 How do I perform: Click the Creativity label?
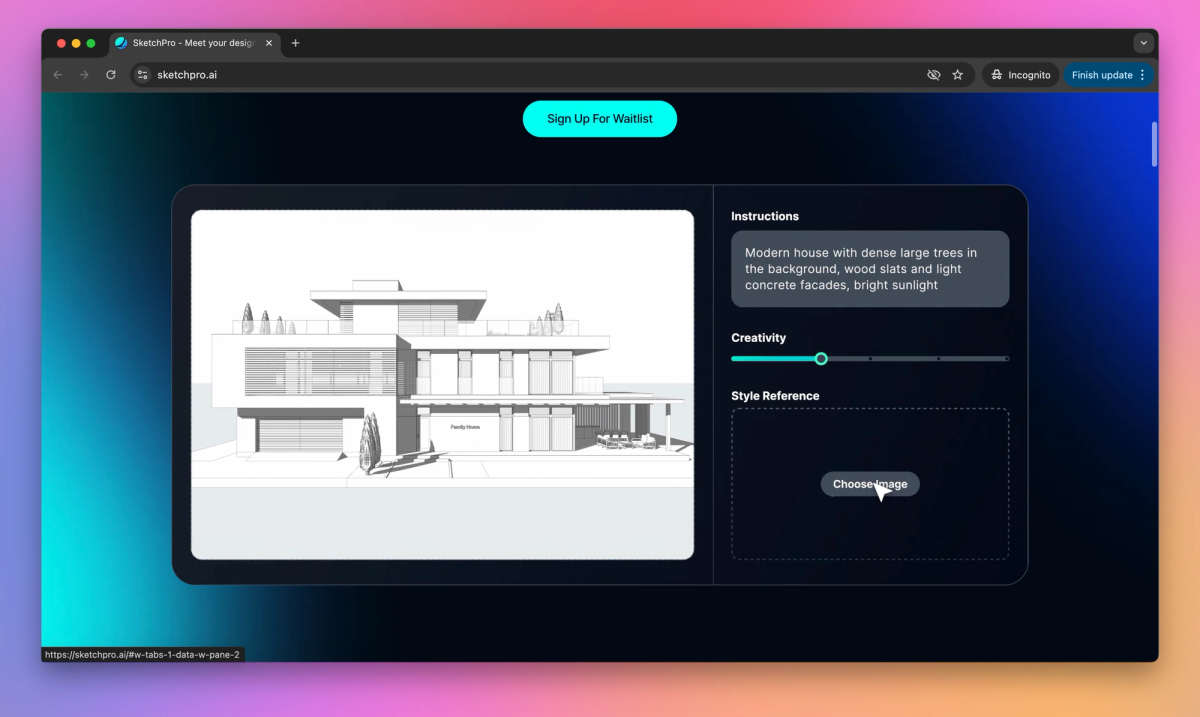[759, 338]
